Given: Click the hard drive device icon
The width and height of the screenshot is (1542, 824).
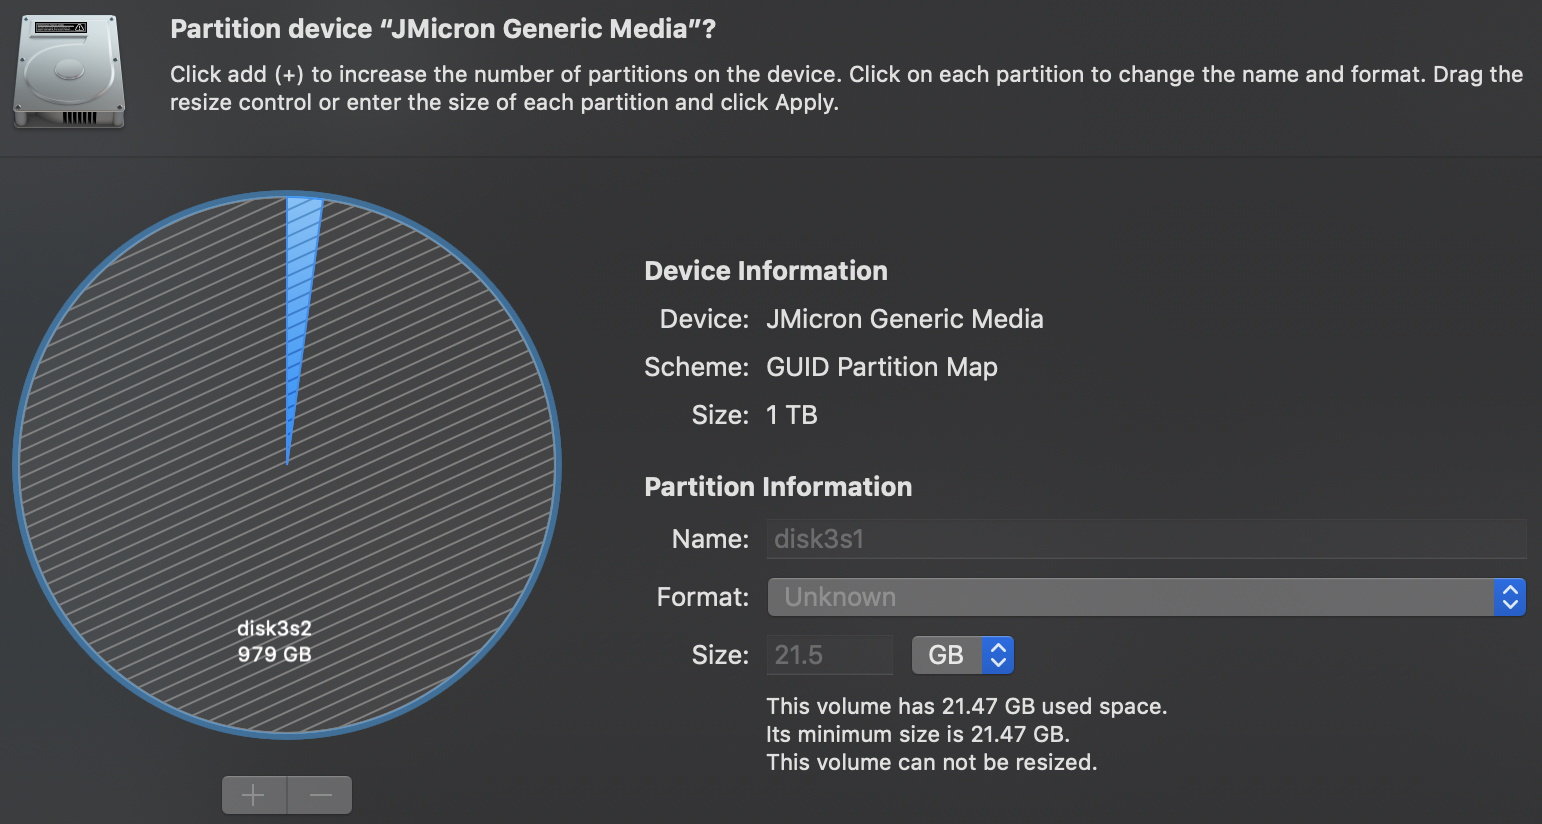Looking at the screenshot, I should click(x=69, y=72).
